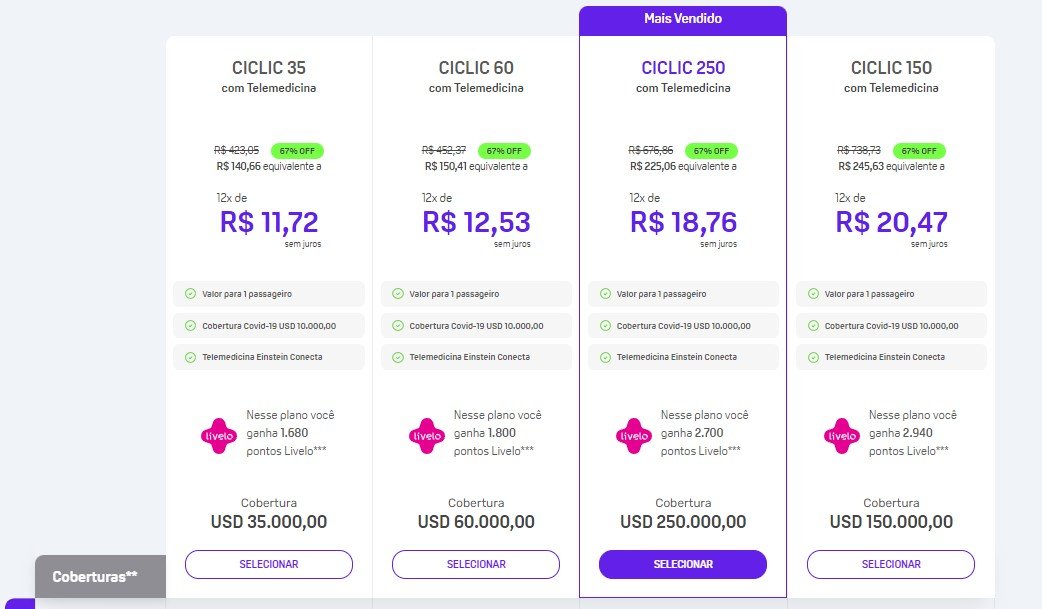The image size is (1042, 609).
Task: Click the Livelo logo in CICLIC 35 card
Action: (219, 435)
